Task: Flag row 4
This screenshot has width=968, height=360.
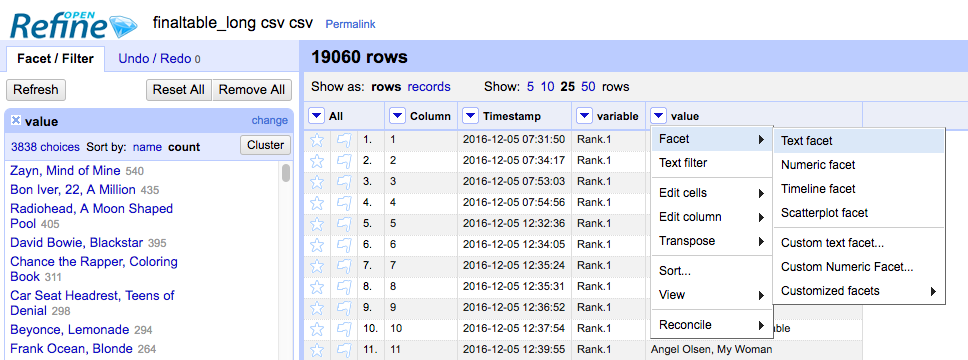Action: pyautogui.click(x=344, y=203)
